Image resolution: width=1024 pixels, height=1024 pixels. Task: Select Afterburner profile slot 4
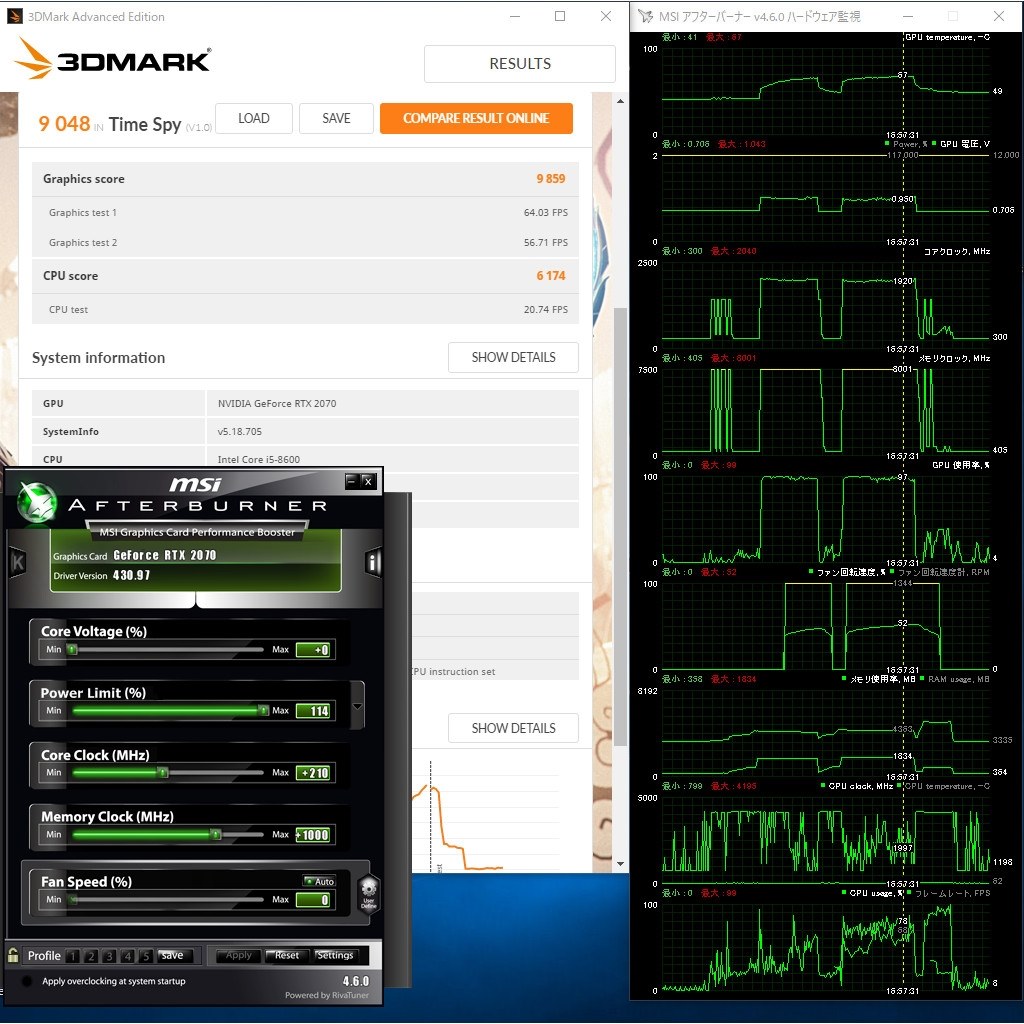(x=128, y=956)
